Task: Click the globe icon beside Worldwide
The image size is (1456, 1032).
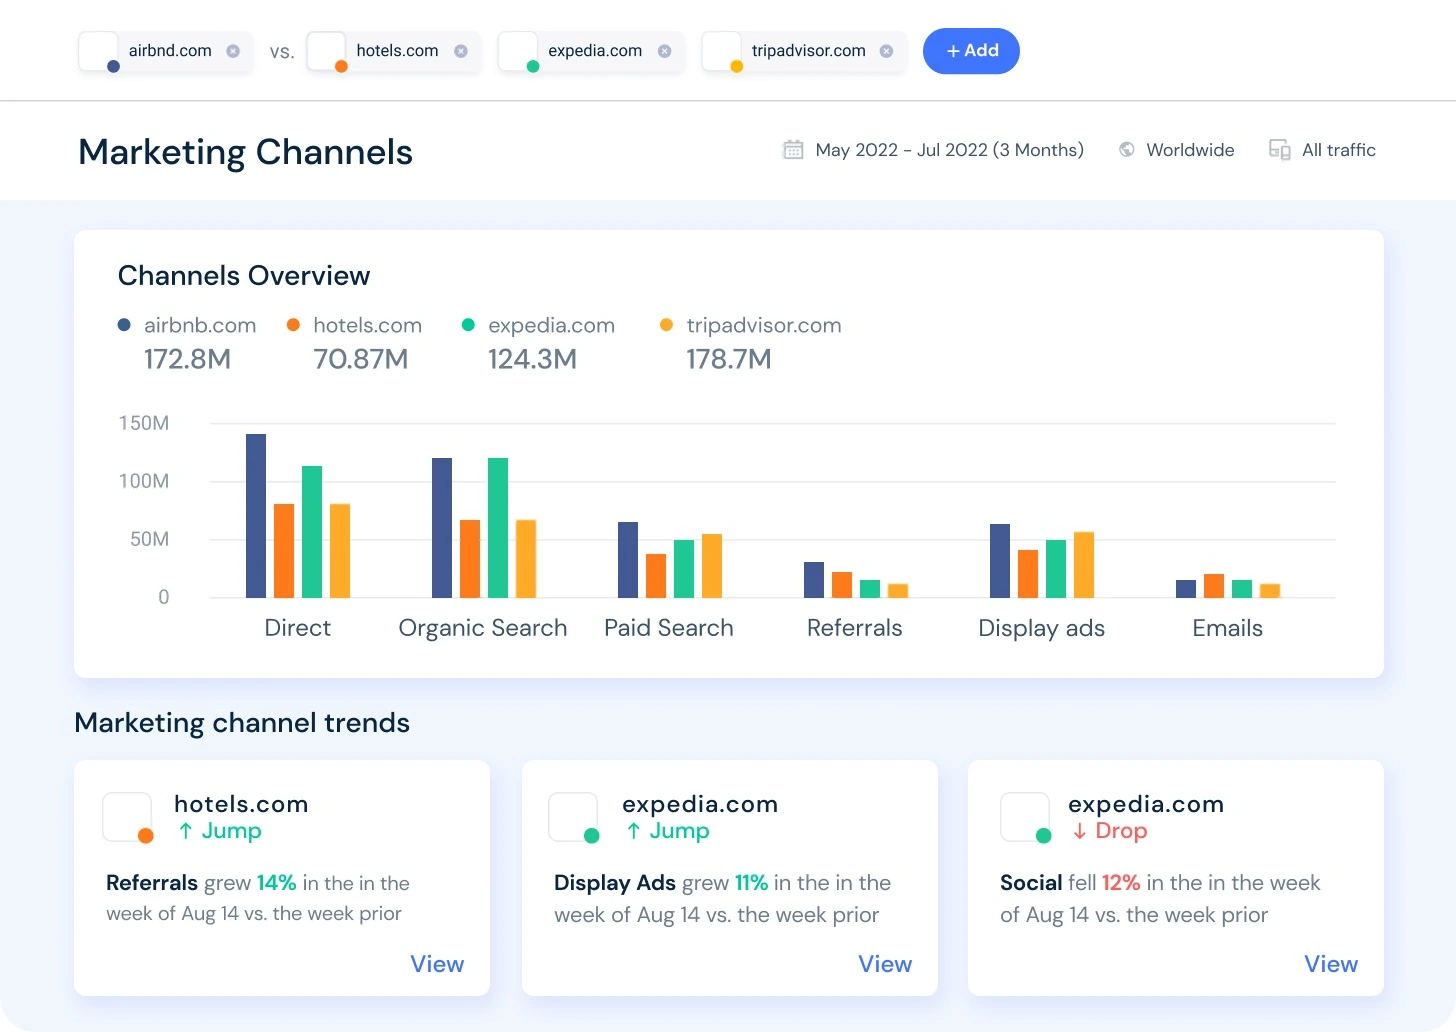Action: (1126, 148)
